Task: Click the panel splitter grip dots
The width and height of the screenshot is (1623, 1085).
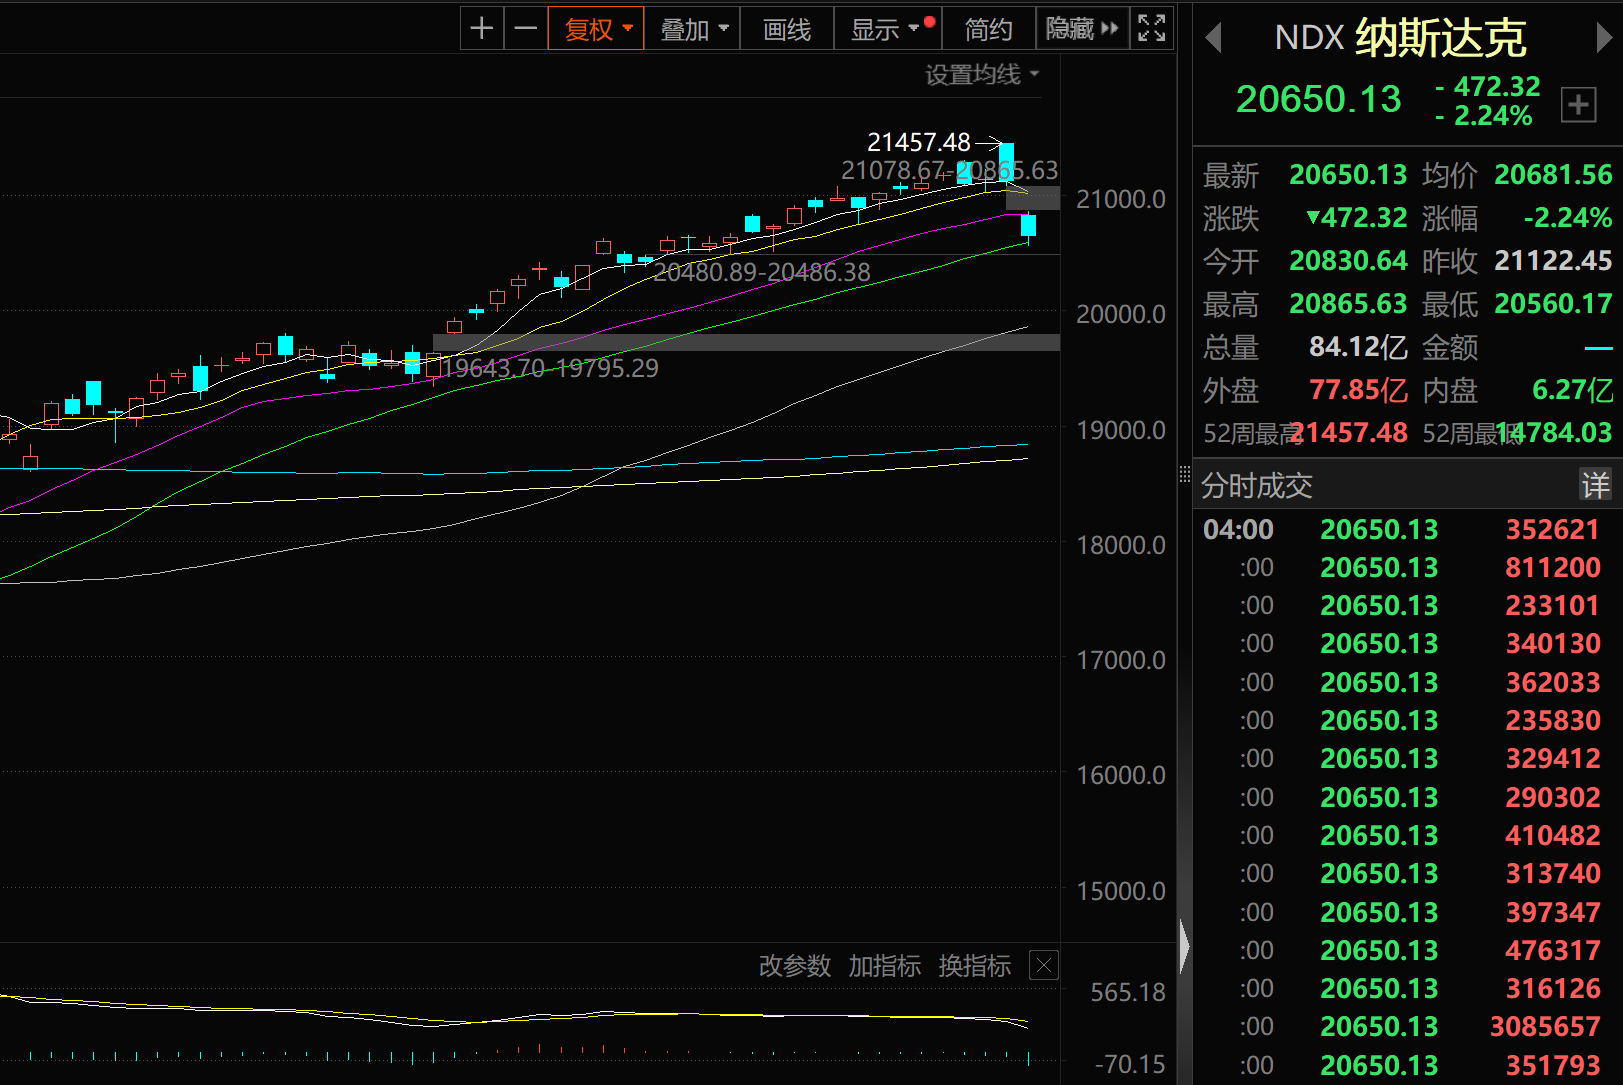Action: point(1185,474)
